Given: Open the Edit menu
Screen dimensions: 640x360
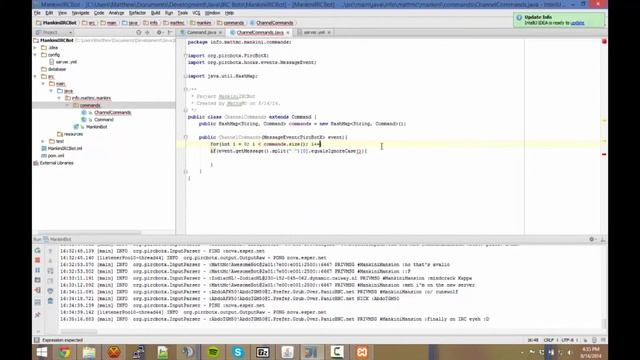Looking at the screenshot, I should (x=49, y=13).
